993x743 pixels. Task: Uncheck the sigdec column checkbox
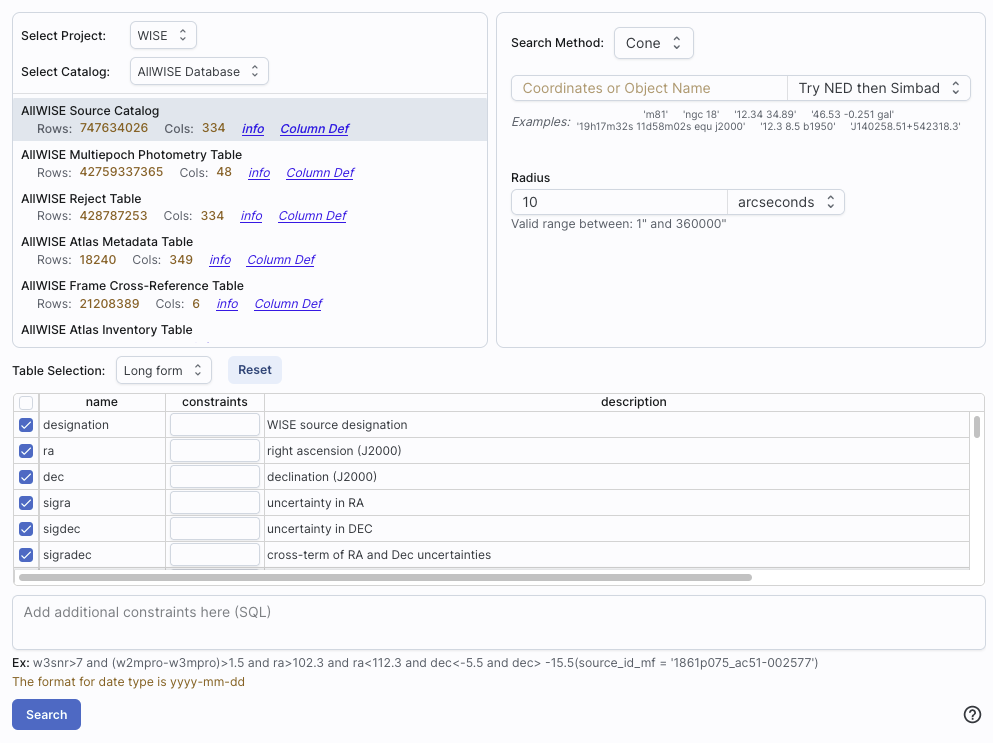[26, 529]
